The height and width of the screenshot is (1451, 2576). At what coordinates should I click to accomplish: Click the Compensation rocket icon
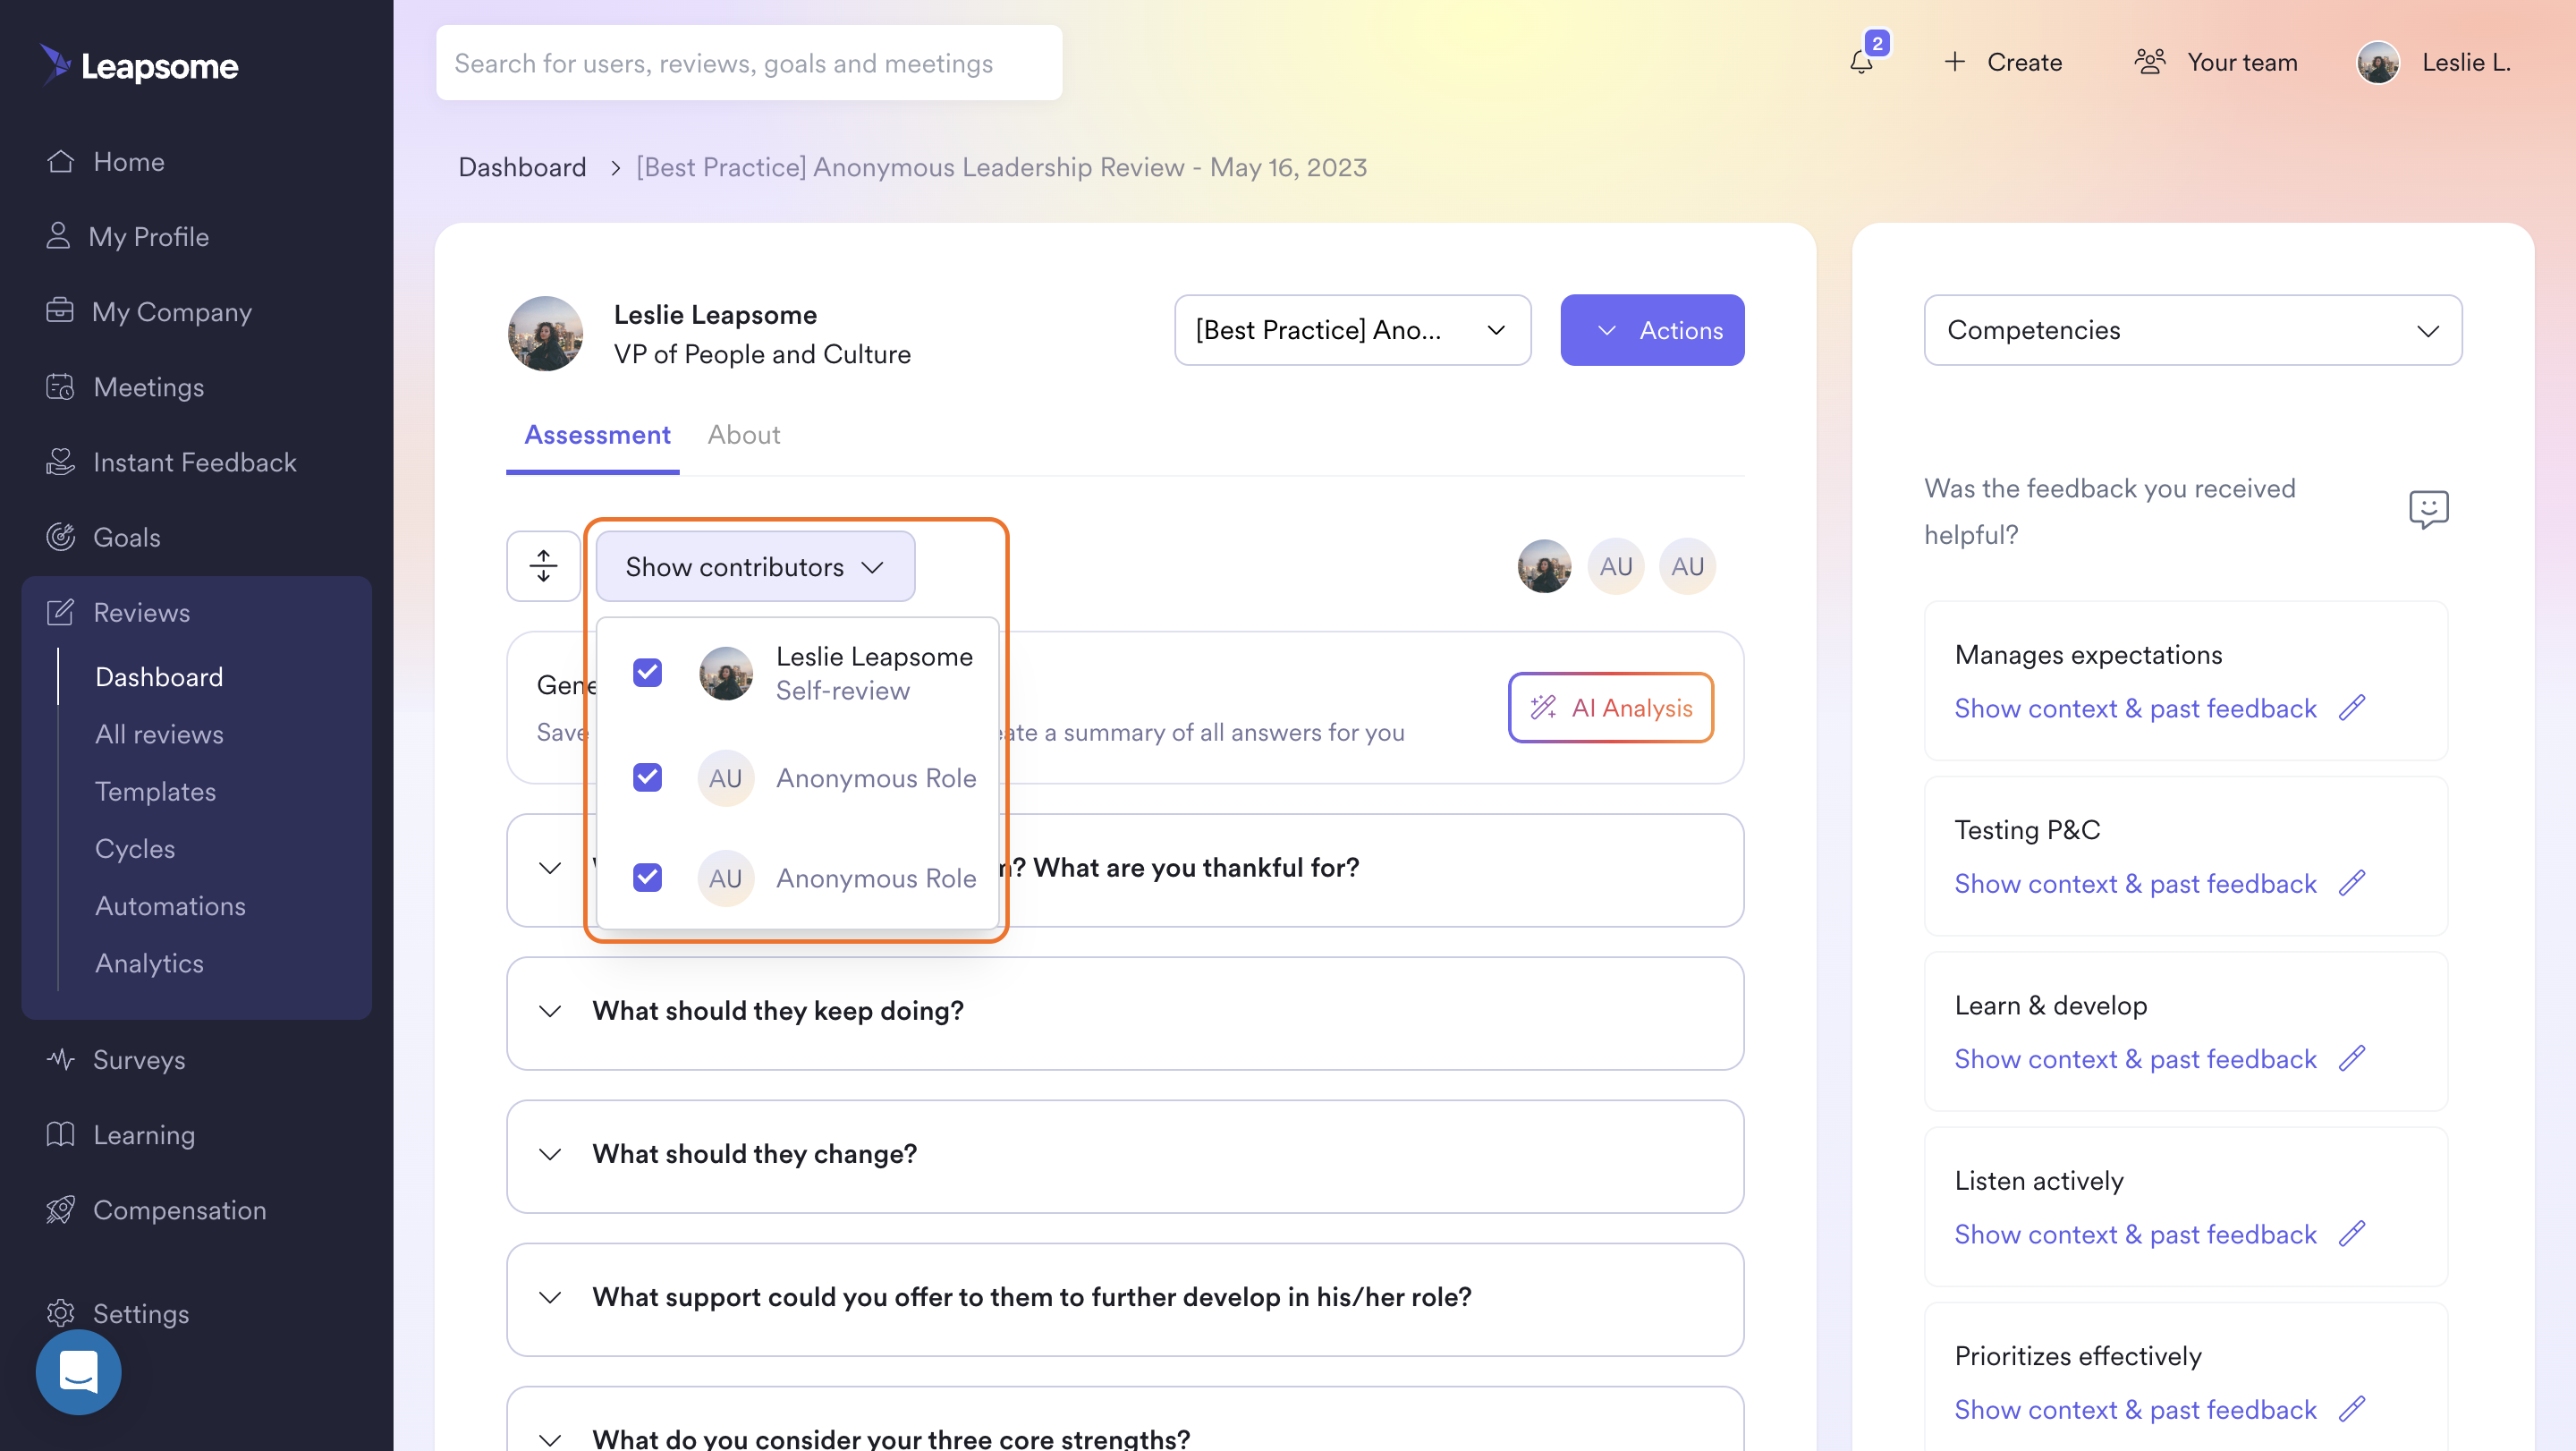point(60,1209)
